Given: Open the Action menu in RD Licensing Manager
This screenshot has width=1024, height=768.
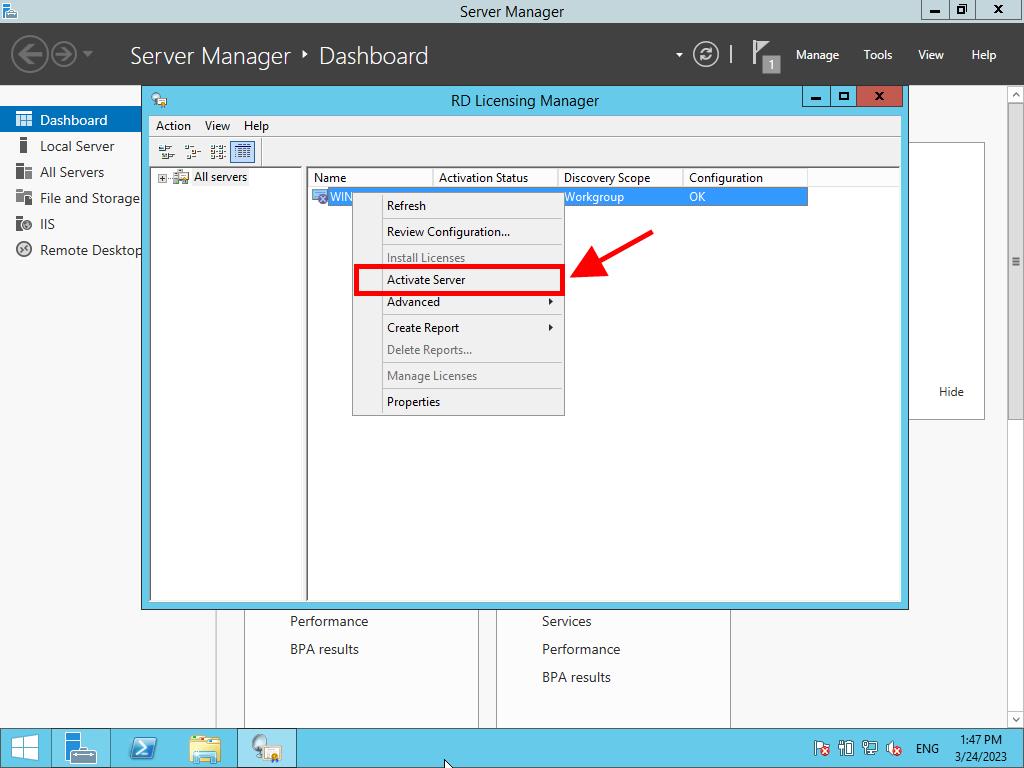Looking at the screenshot, I should (x=173, y=126).
